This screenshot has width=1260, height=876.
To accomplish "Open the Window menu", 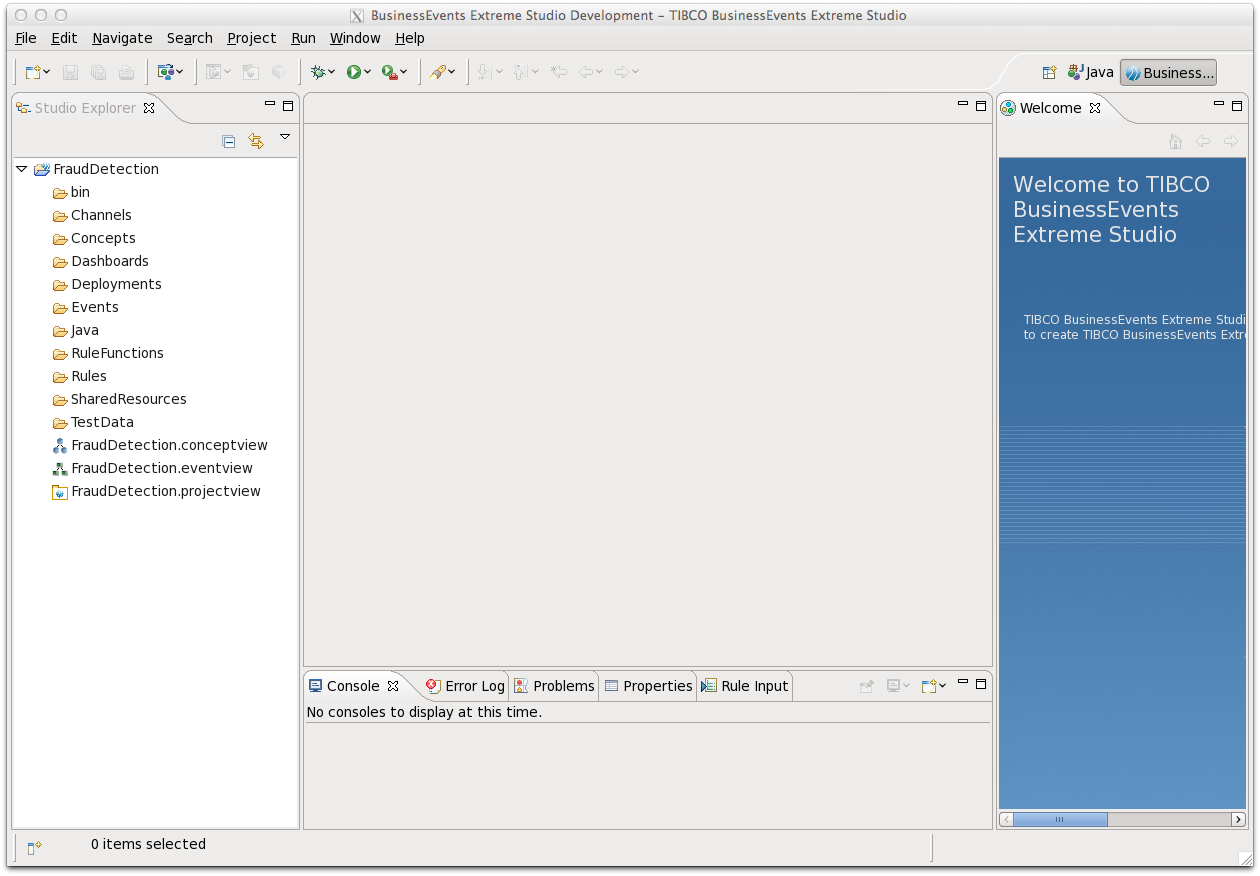I will pos(355,38).
